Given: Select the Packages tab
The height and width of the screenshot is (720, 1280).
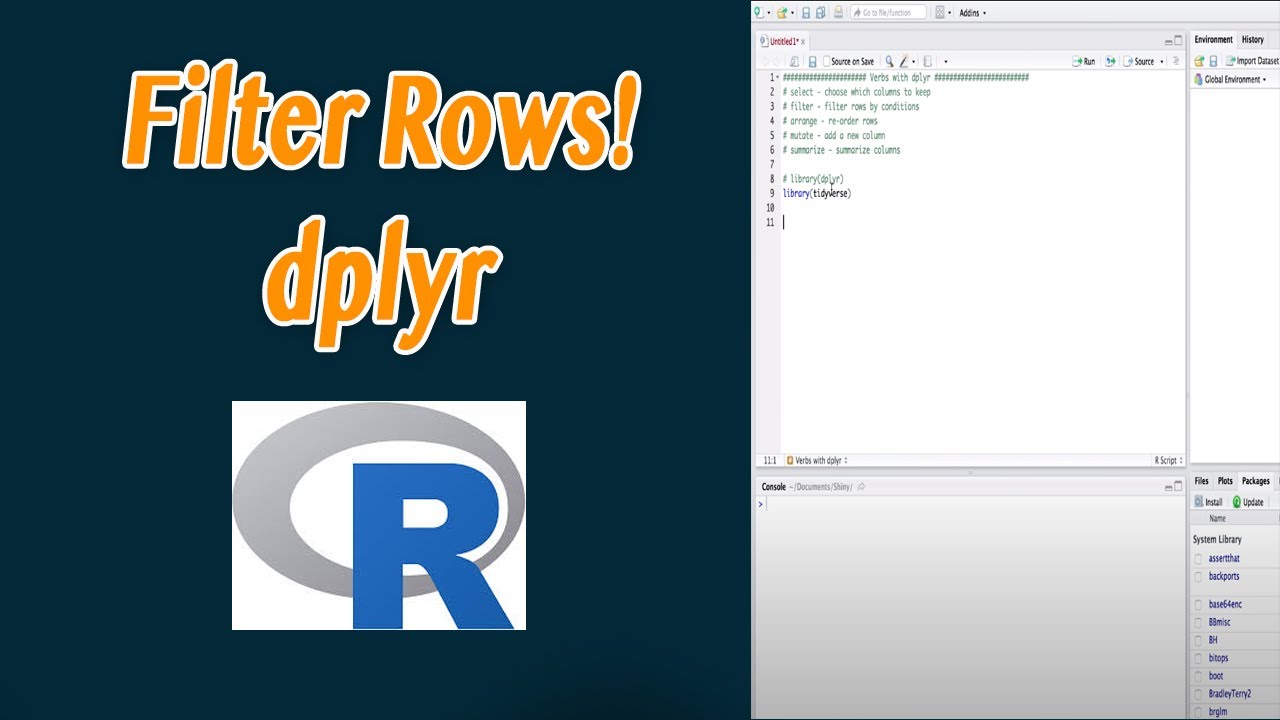Looking at the screenshot, I should [x=1256, y=481].
